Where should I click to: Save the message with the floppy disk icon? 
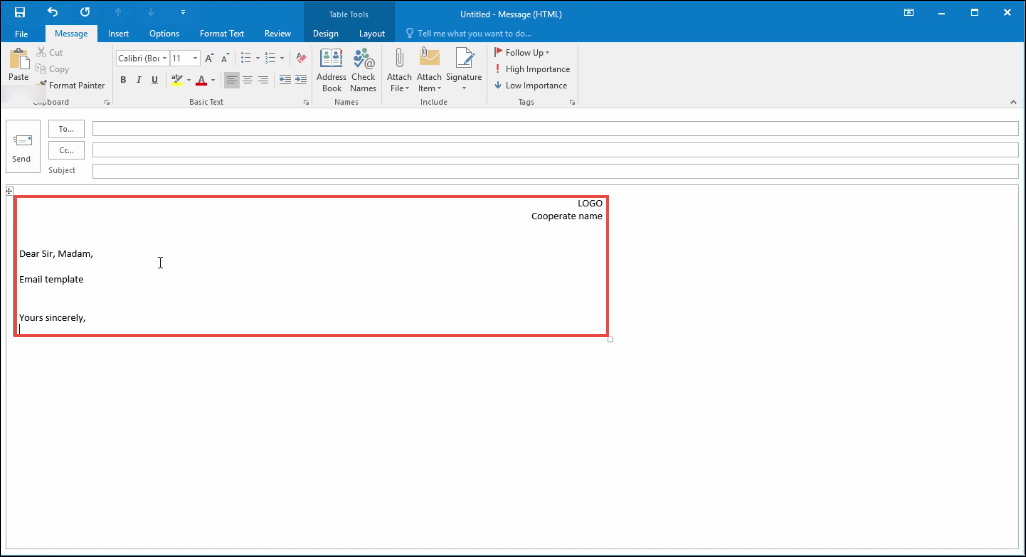(x=20, y=12)
